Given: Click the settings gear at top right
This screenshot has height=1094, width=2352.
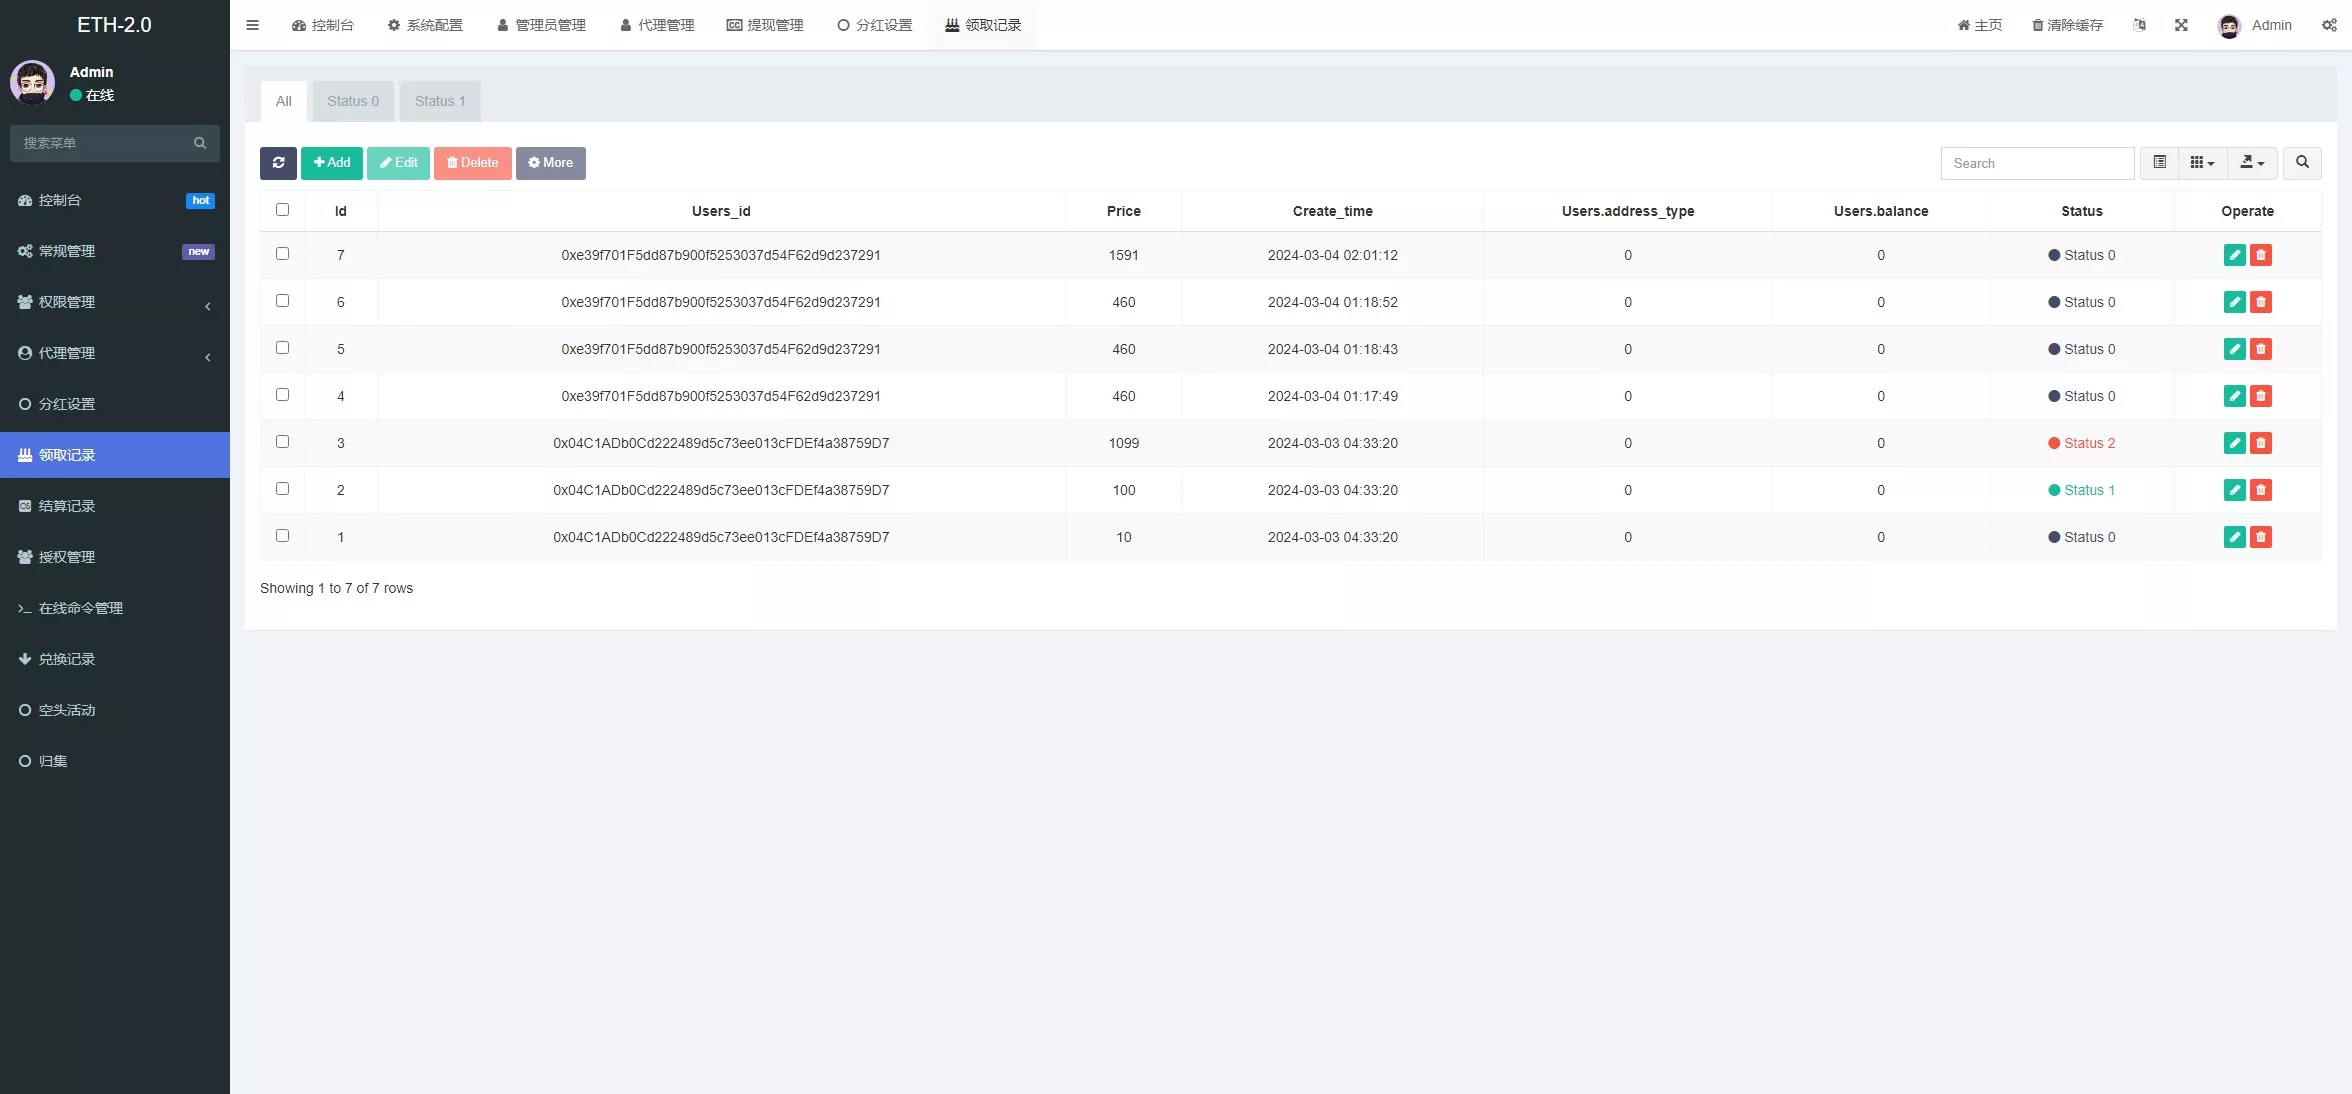Looking at the screenshot, I should click(2330, 25).
